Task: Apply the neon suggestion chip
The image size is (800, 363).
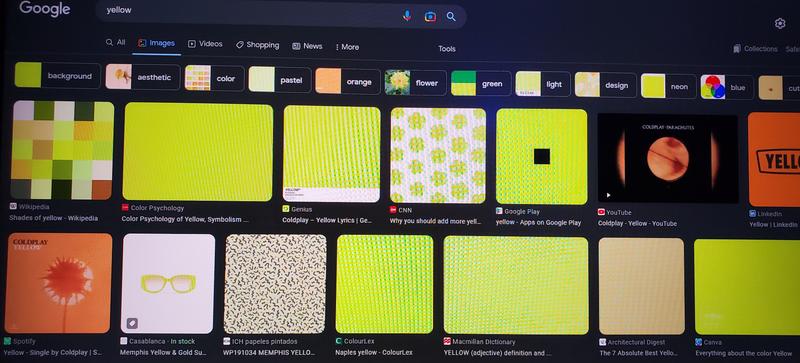Action: 668,86
